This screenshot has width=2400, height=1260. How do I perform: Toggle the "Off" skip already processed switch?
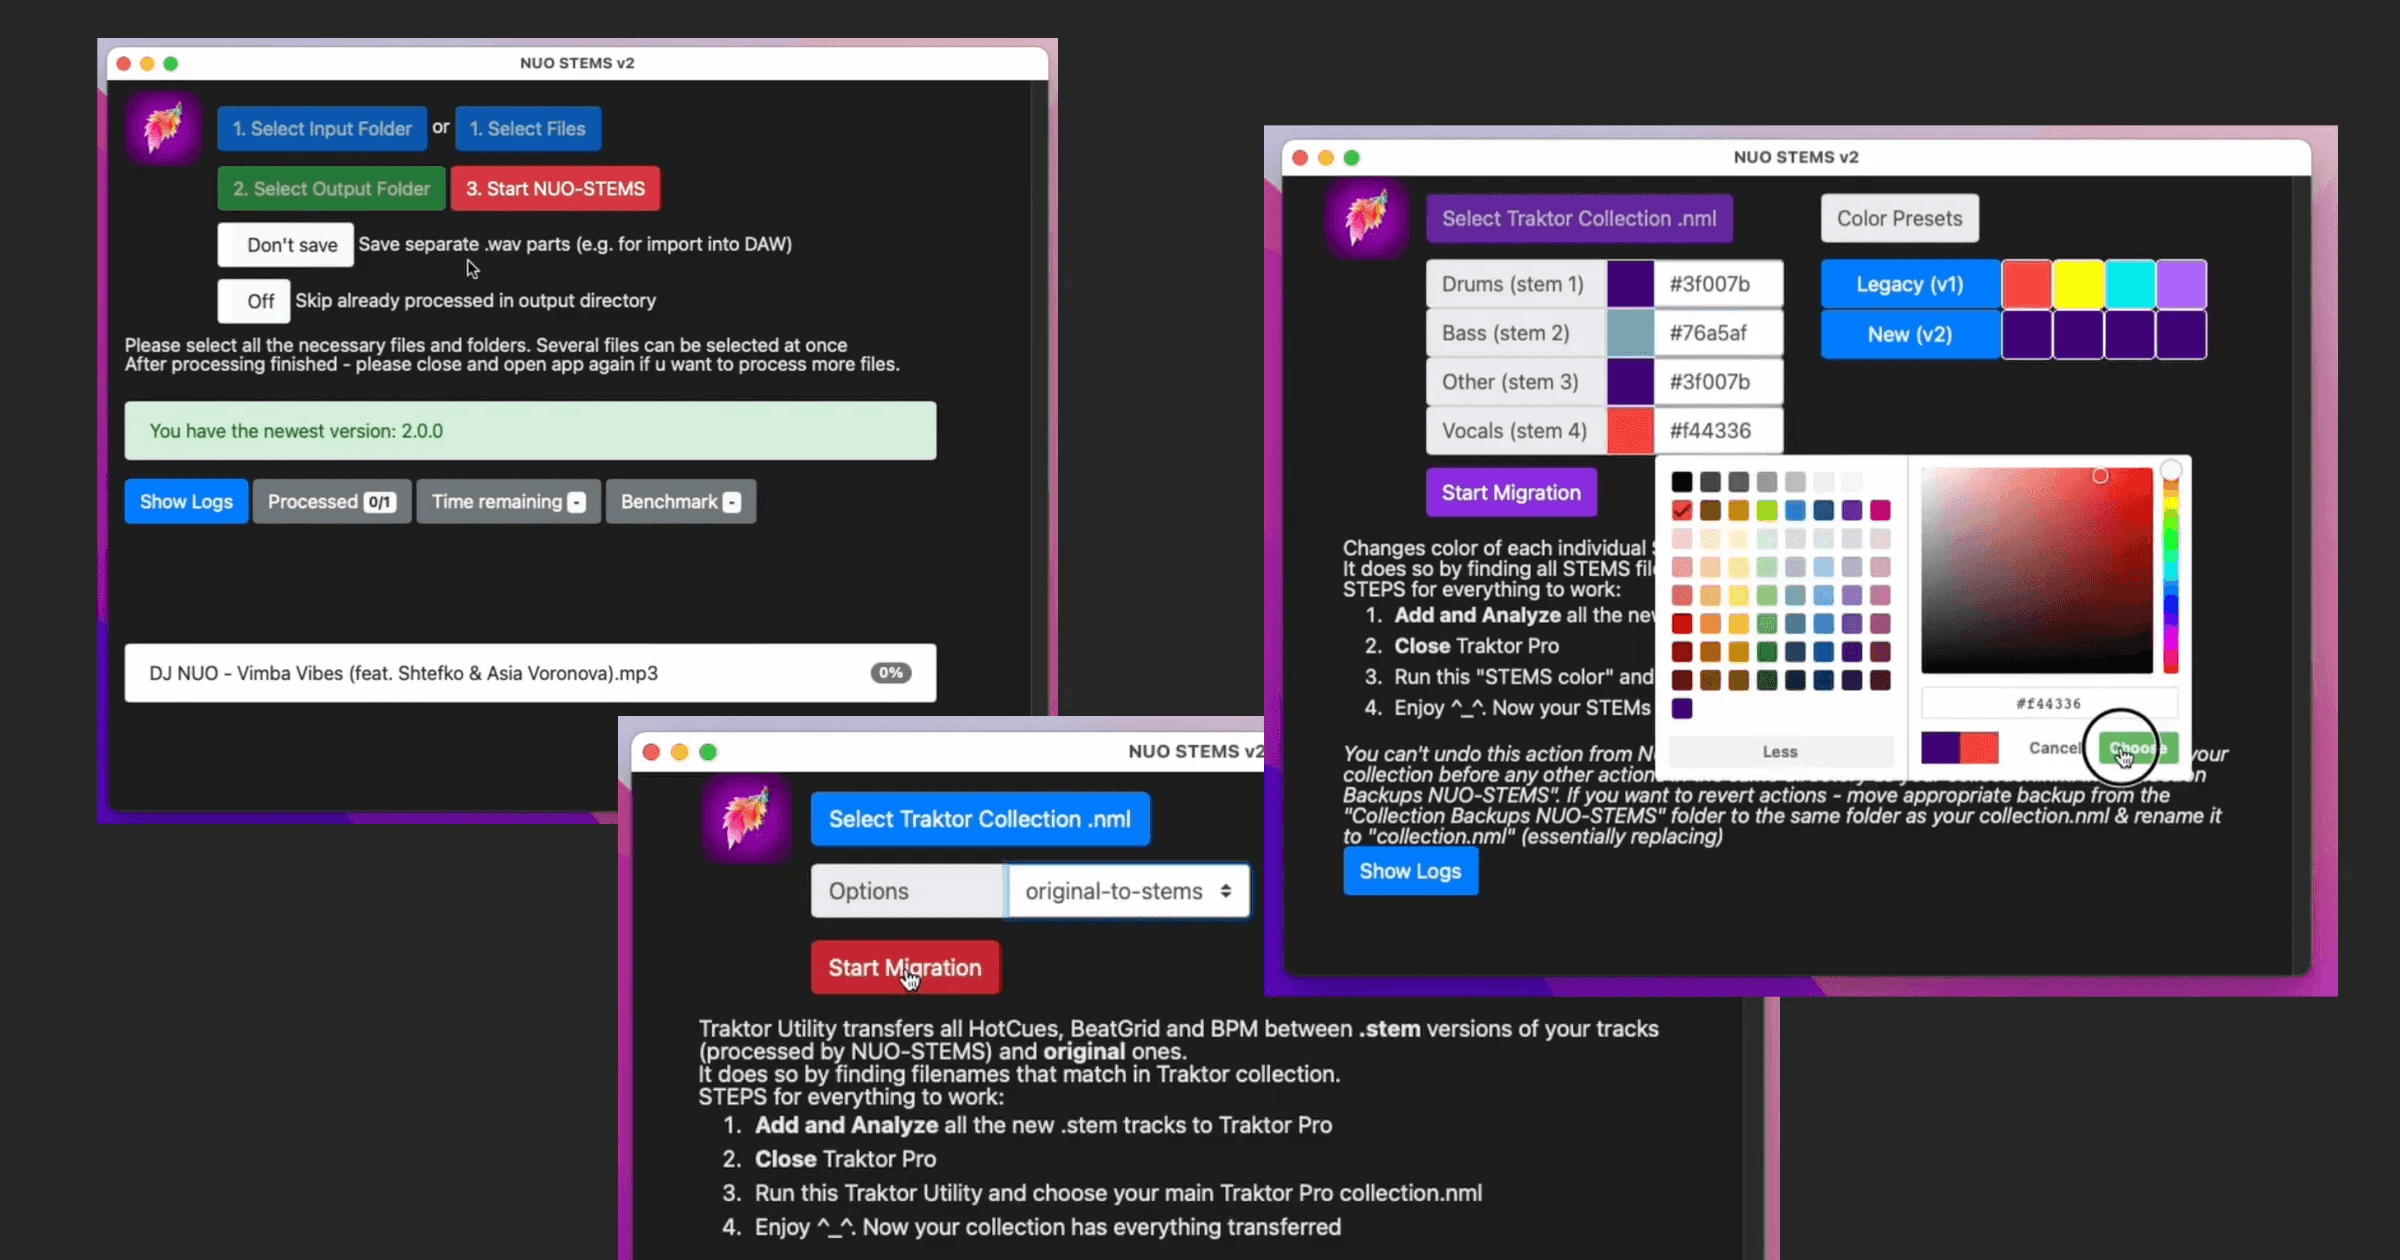[254, 300]
